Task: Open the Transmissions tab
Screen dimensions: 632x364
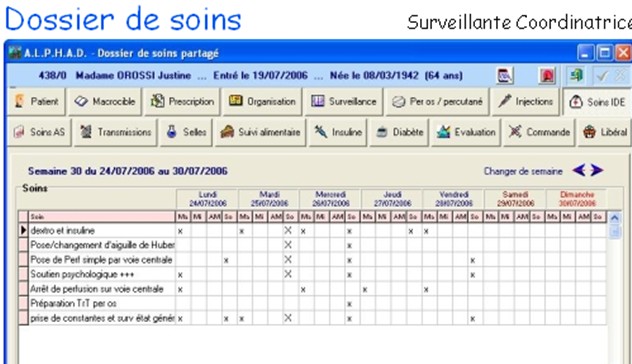Action: point(116,132)
